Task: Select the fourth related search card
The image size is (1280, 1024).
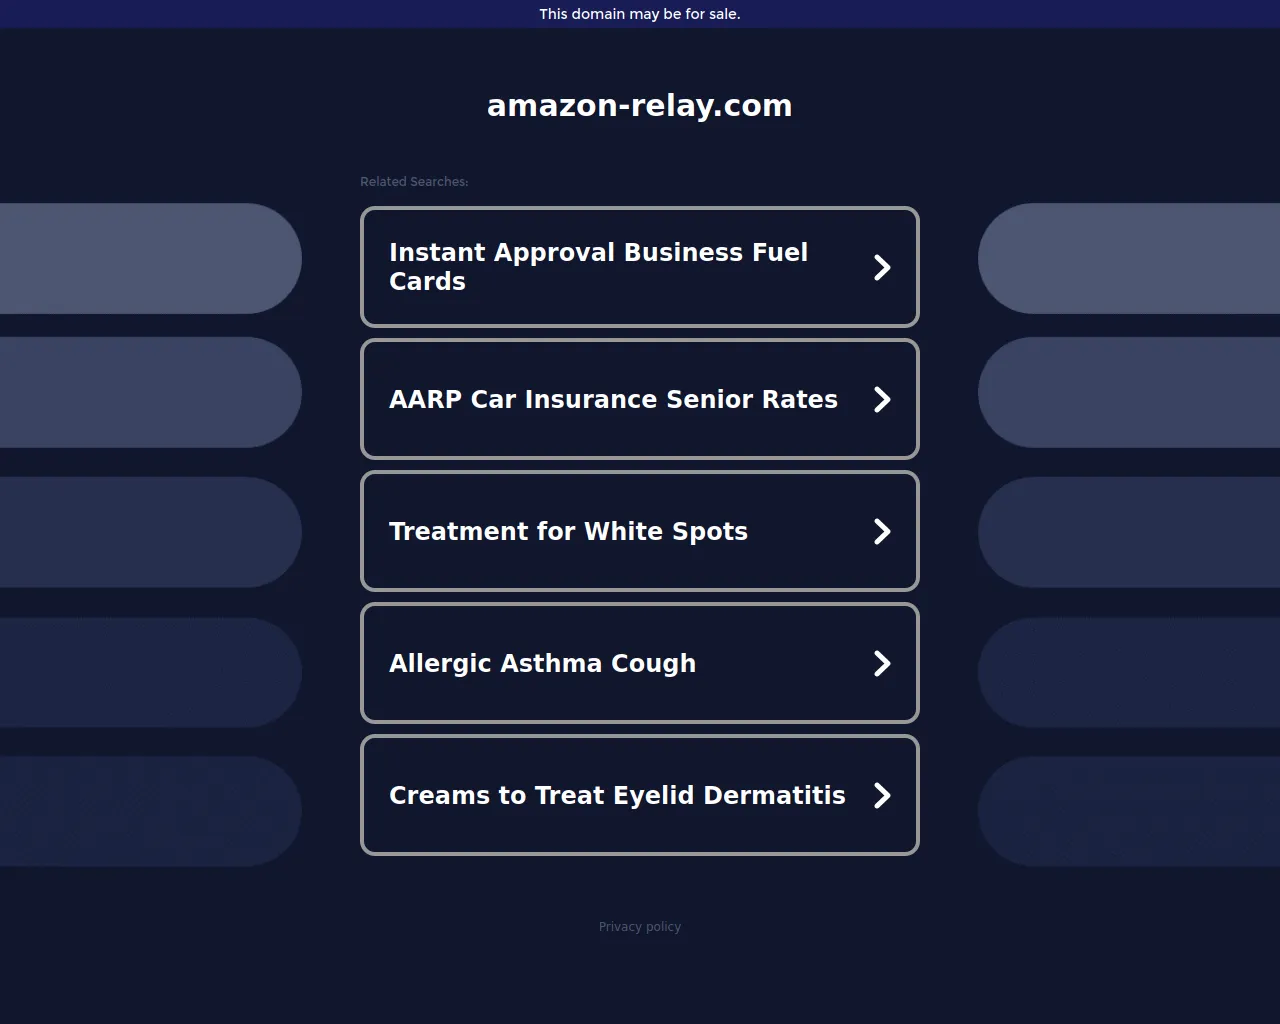Action: 640,663
